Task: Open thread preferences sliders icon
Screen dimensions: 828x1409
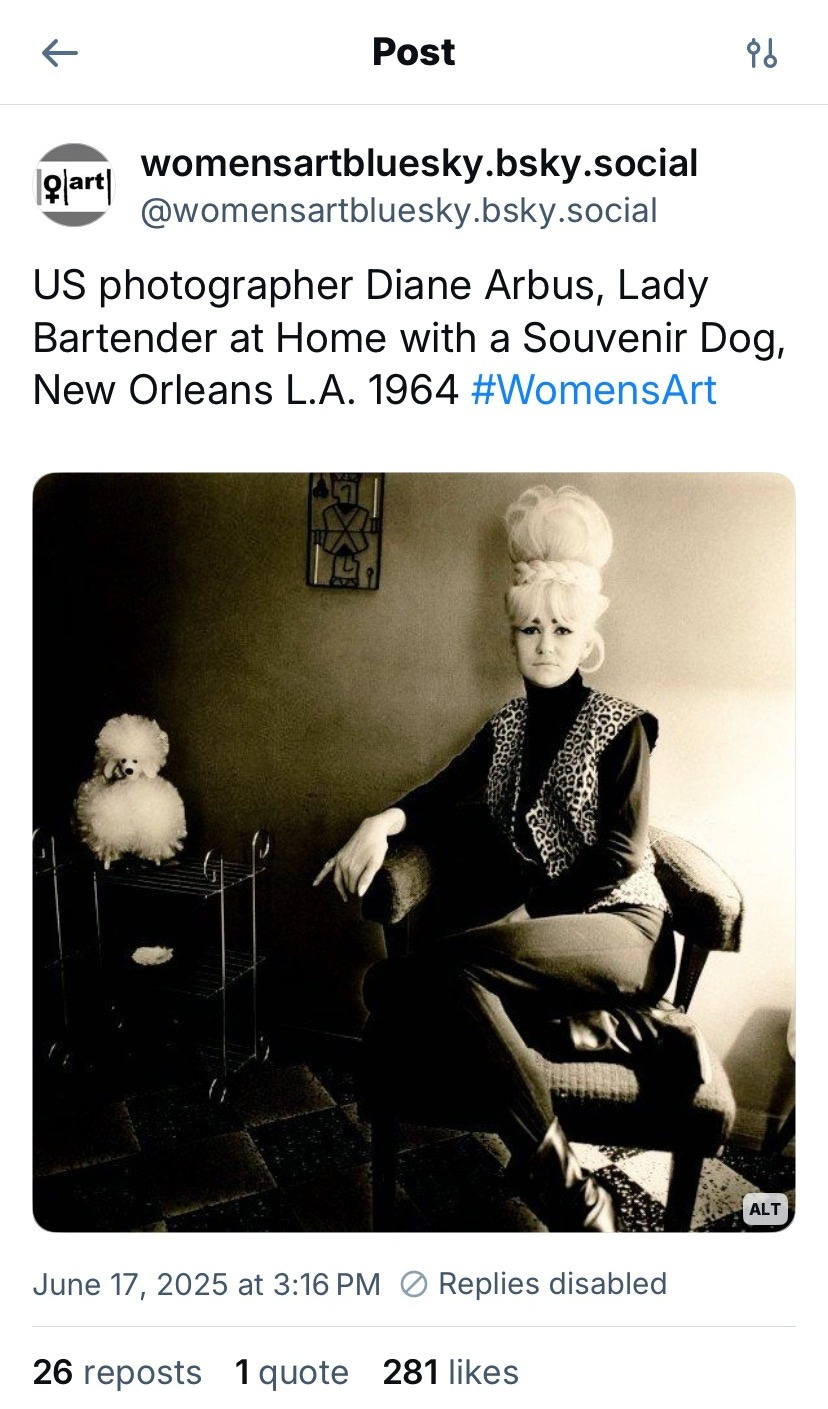Action: [x=762, y=53]
